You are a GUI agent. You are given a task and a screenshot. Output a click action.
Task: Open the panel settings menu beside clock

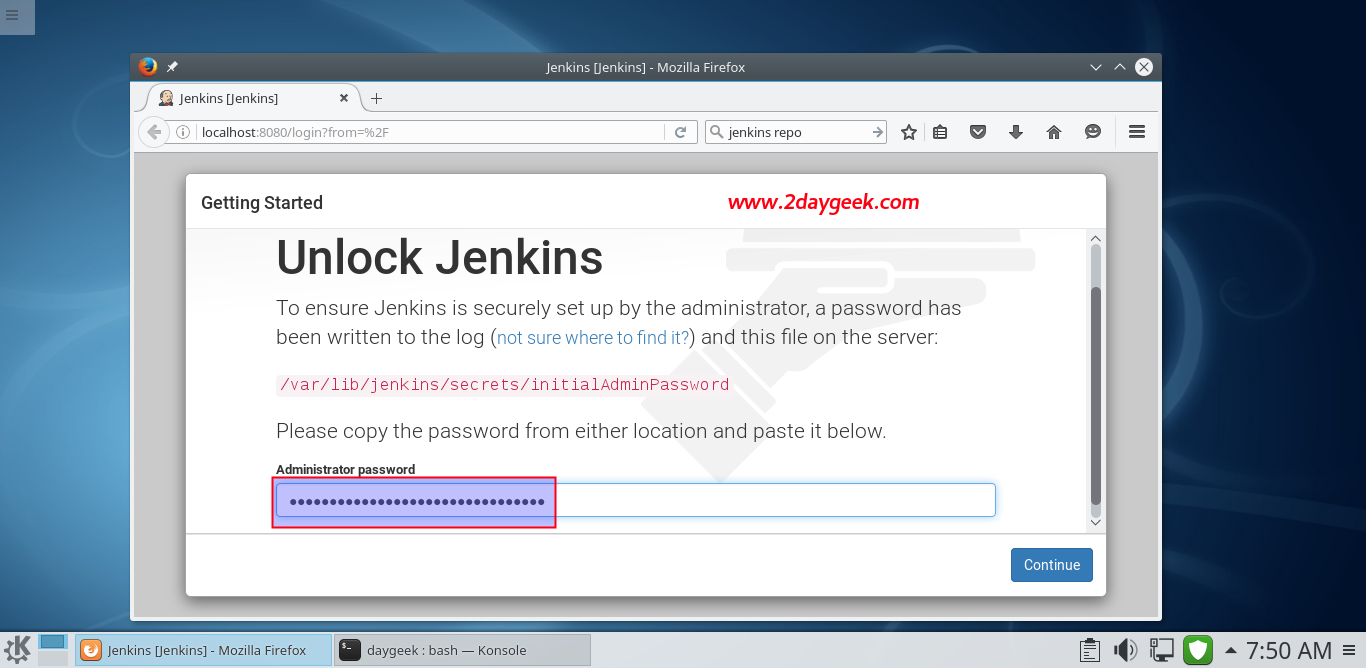click(1350, 650)
